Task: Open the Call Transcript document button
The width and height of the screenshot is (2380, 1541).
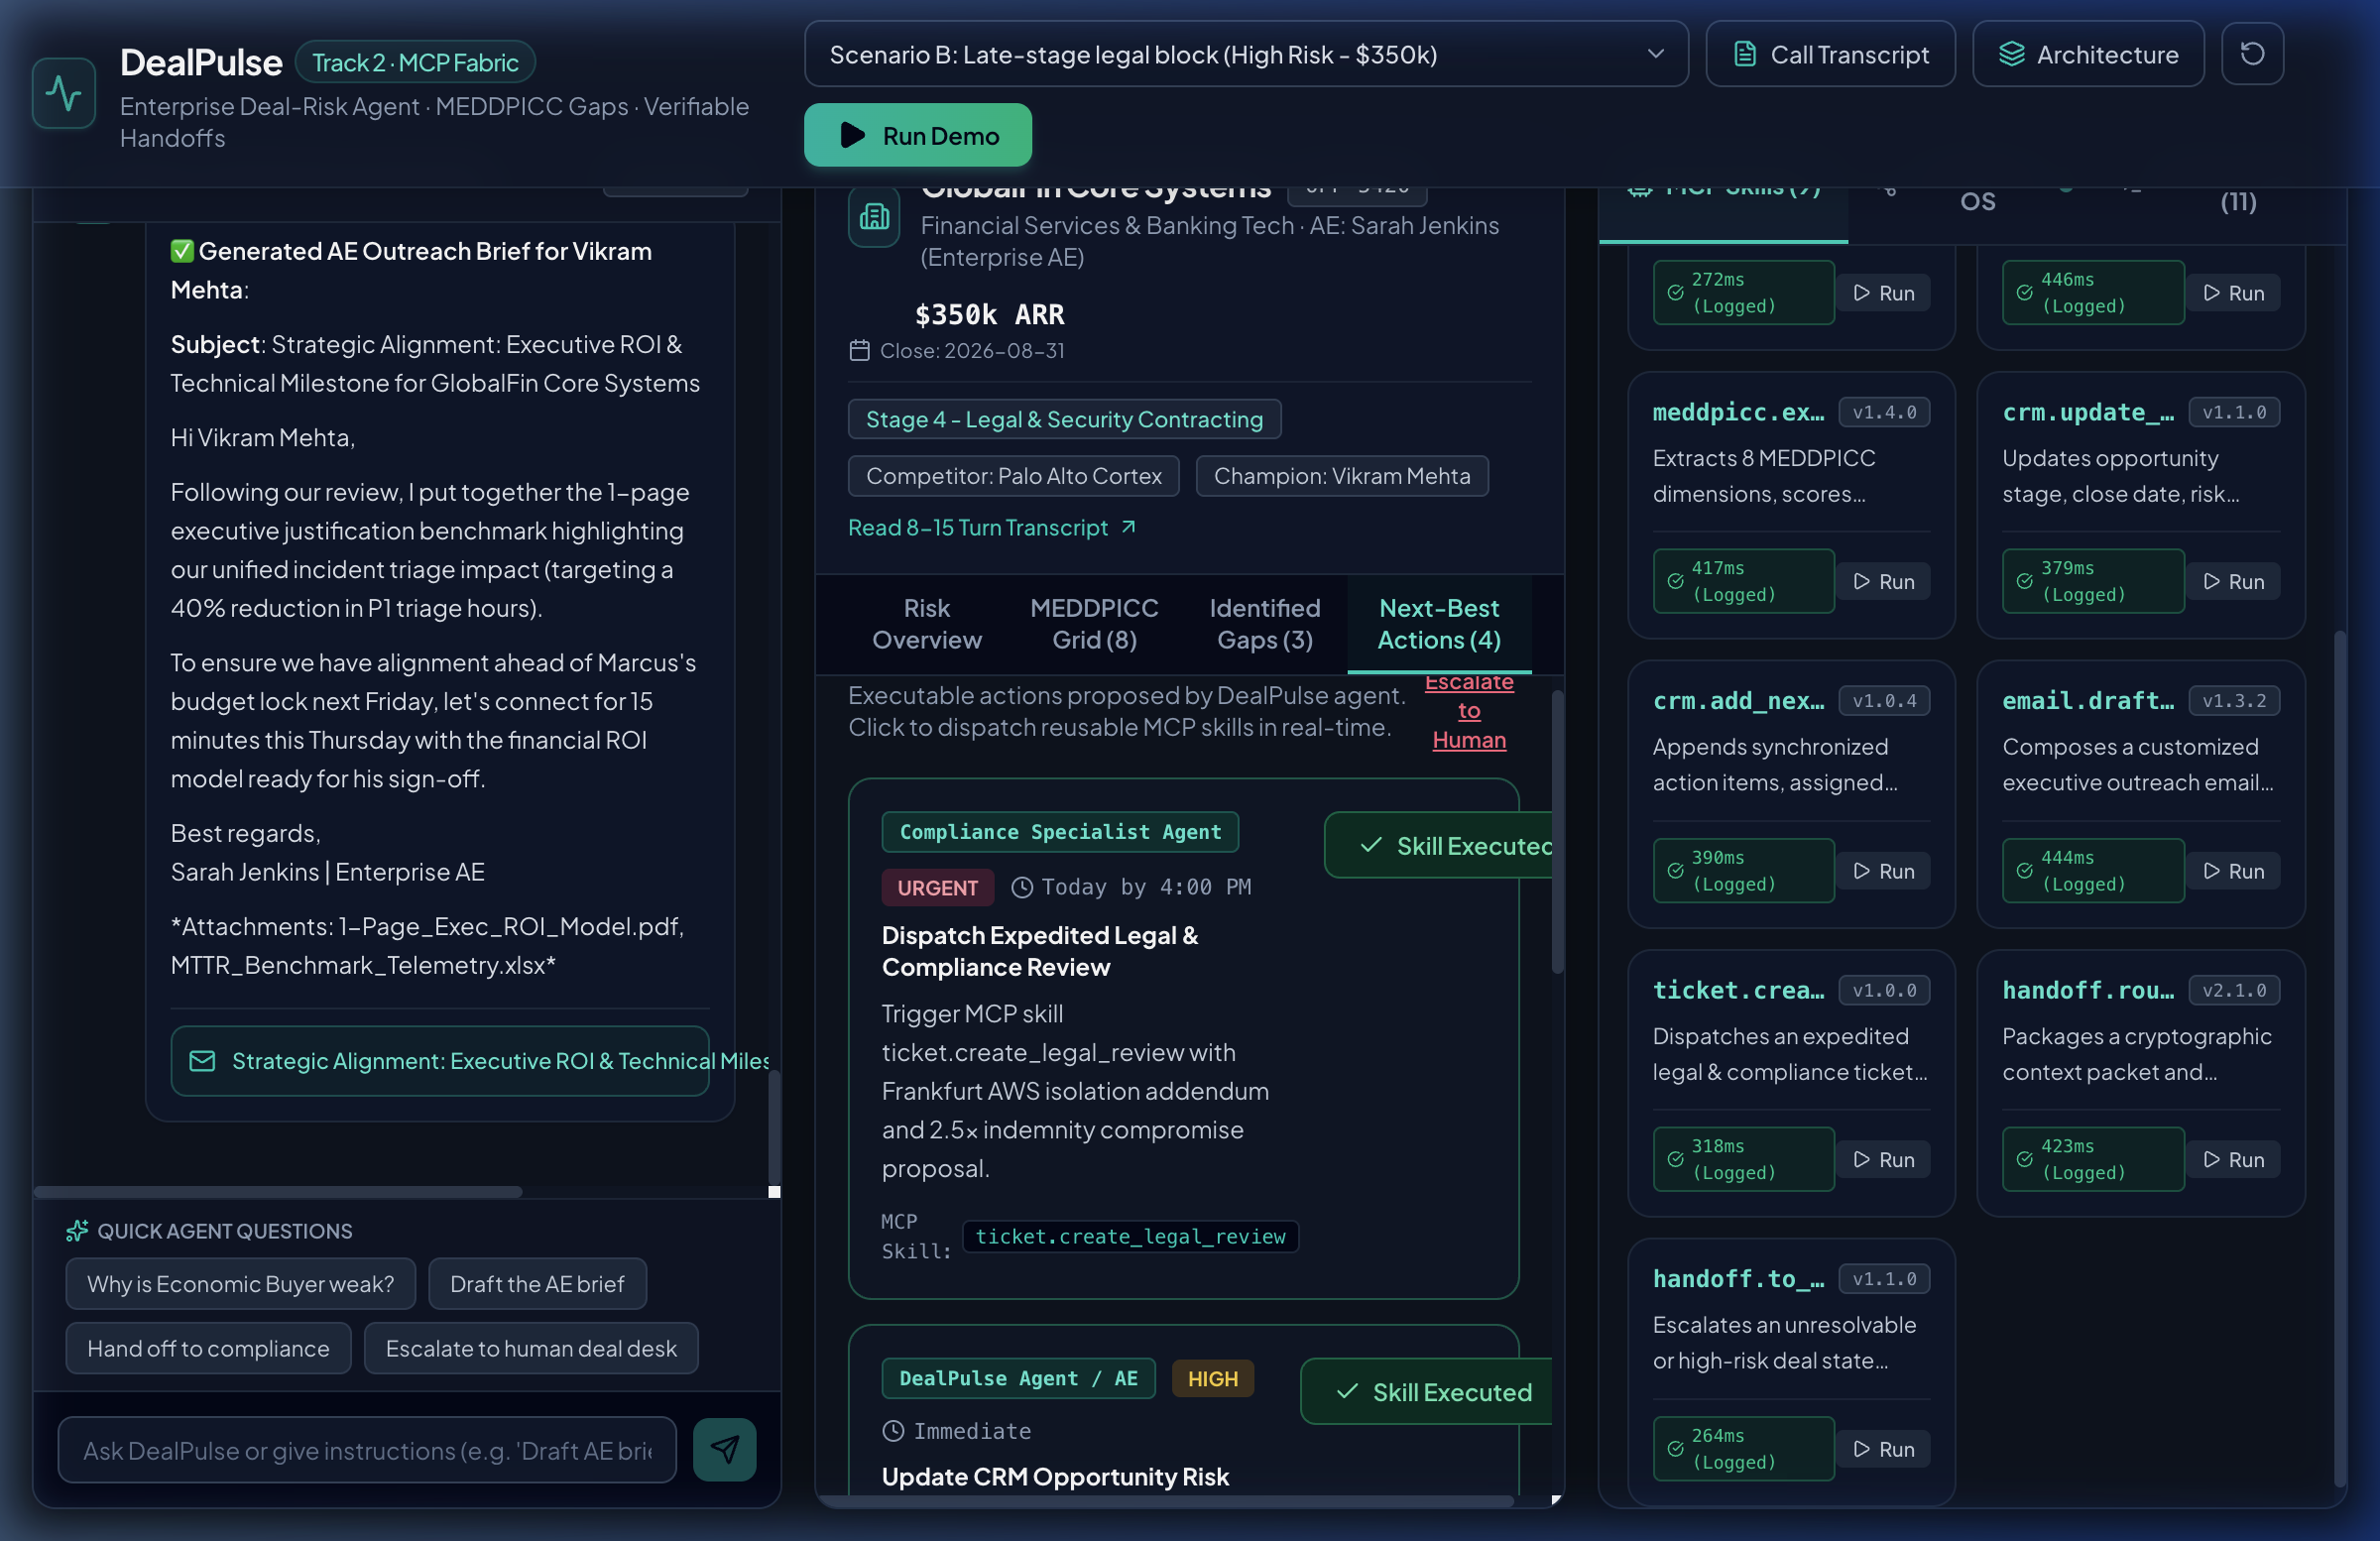Action: pyautogui.click(x=1830, y=54)
